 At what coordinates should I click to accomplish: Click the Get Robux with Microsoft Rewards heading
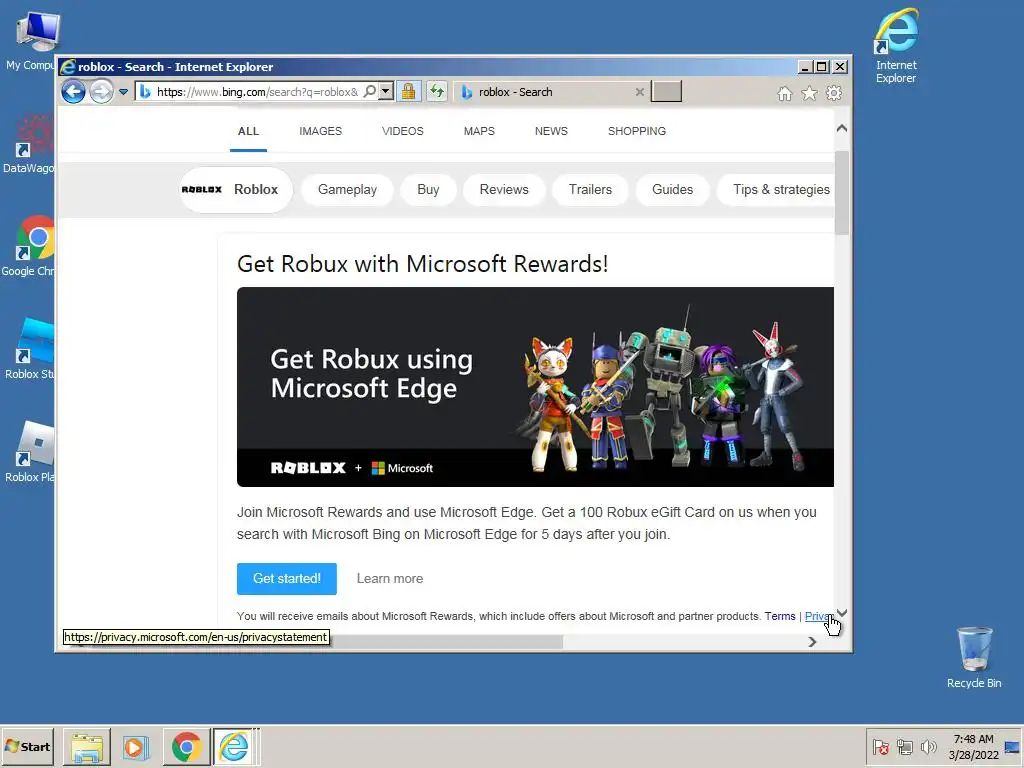click(x=423, y=264)
